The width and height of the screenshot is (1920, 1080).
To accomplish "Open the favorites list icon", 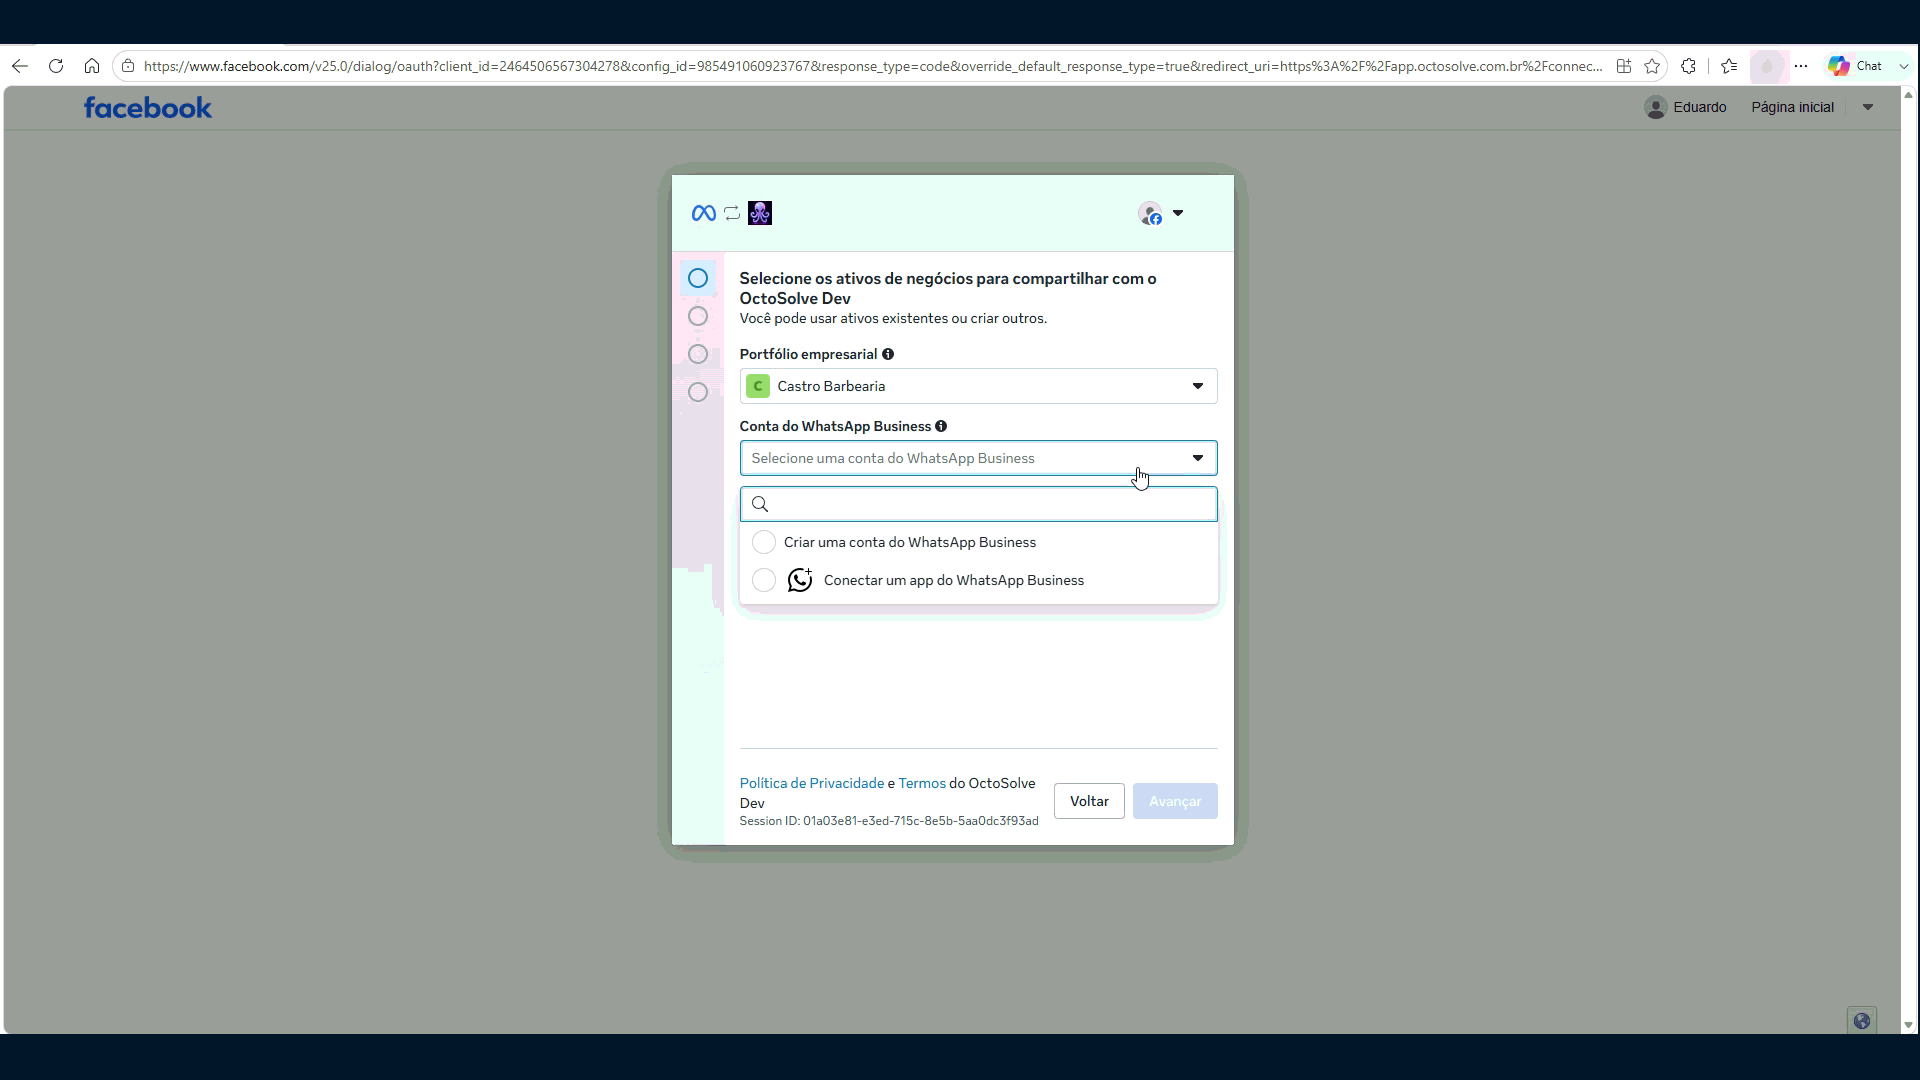I will (x=1729, y=66).
